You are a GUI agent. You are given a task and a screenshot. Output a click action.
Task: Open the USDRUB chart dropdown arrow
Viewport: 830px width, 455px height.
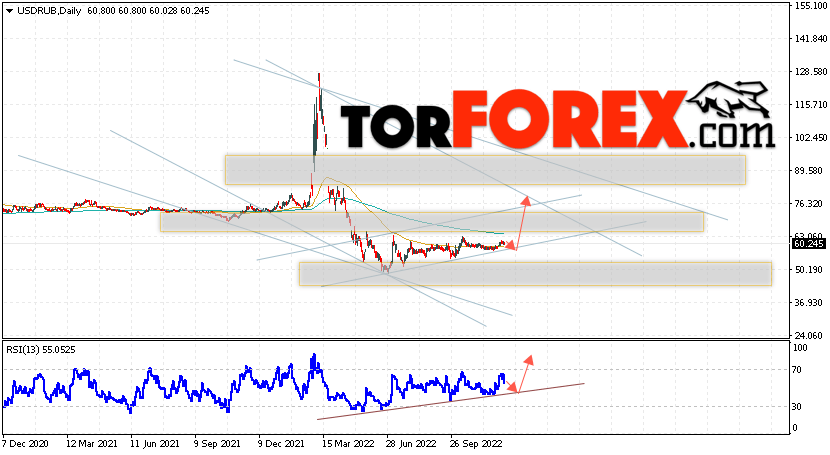coord(9,11)
